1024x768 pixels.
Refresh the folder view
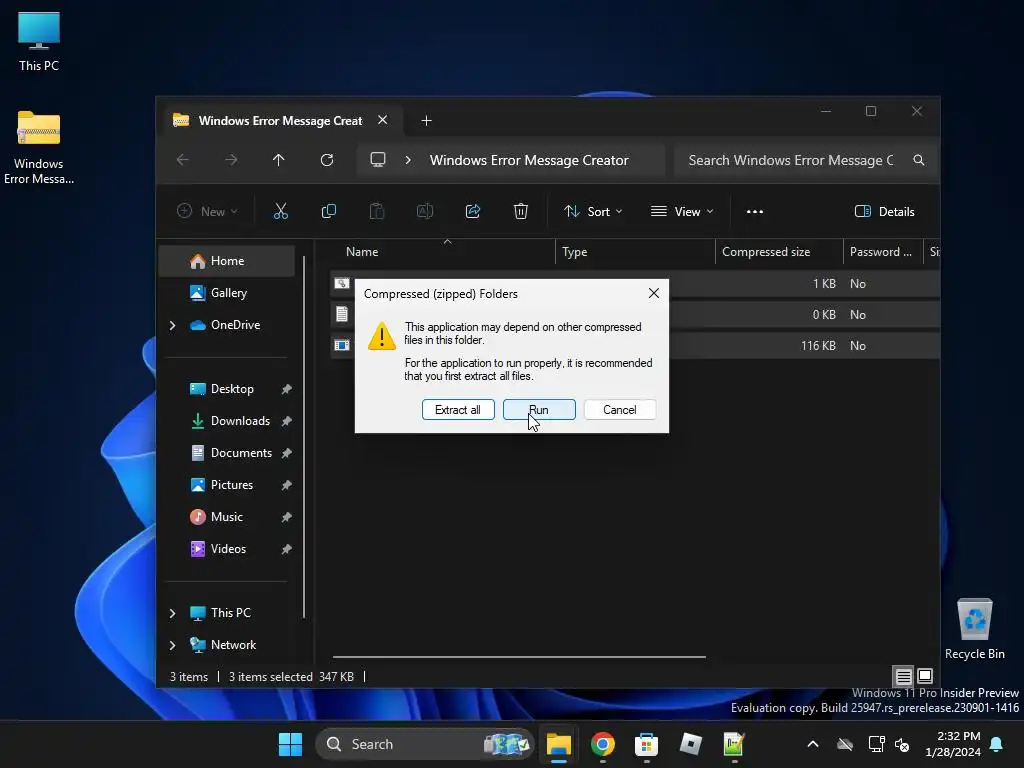(327, 160)
